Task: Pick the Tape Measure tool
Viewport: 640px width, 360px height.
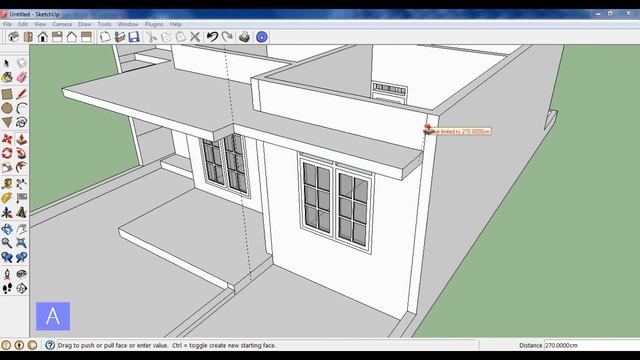Action: (7, 184)
